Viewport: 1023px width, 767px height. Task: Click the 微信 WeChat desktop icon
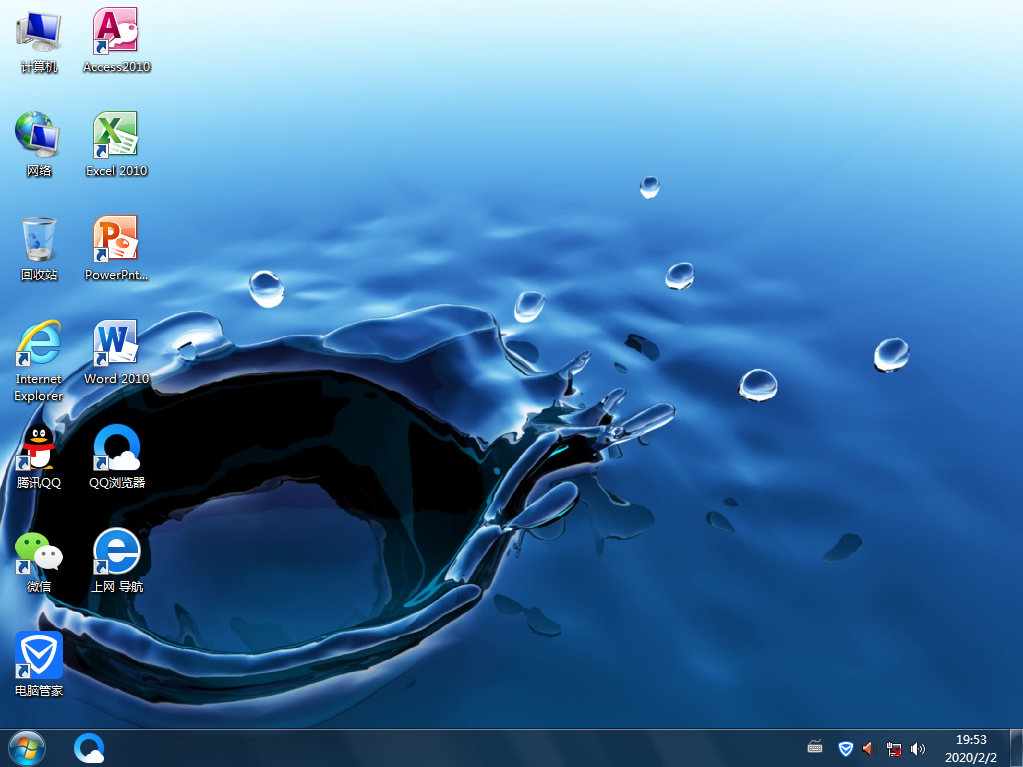coord(39,551)
